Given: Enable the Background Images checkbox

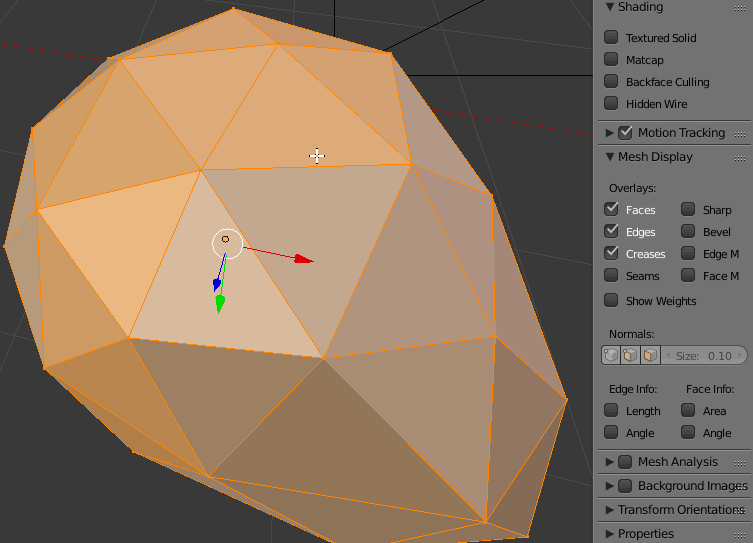Looking at the screenshot, I should click(625, 486).
